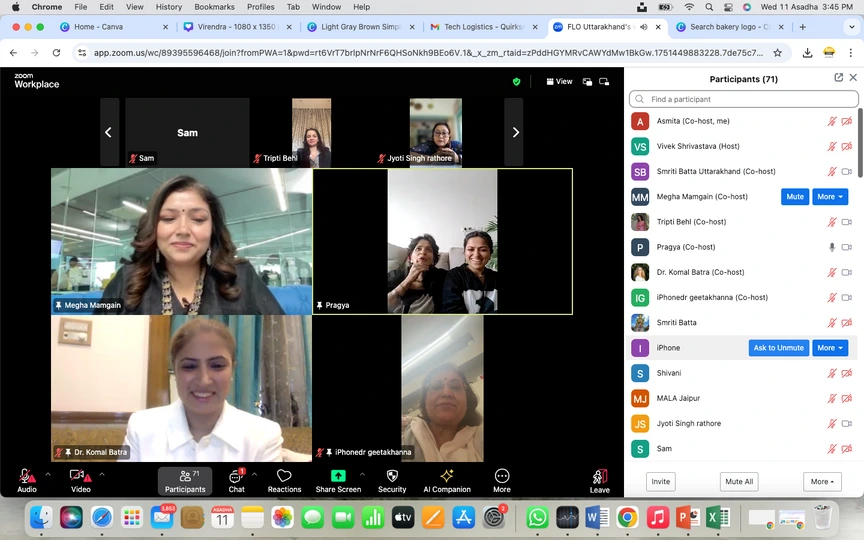Image resolution: width=864 pixels, height=540 pixels.
Task: Open the Bookmarks menu in menu bar
Action: tap(214, 7)
